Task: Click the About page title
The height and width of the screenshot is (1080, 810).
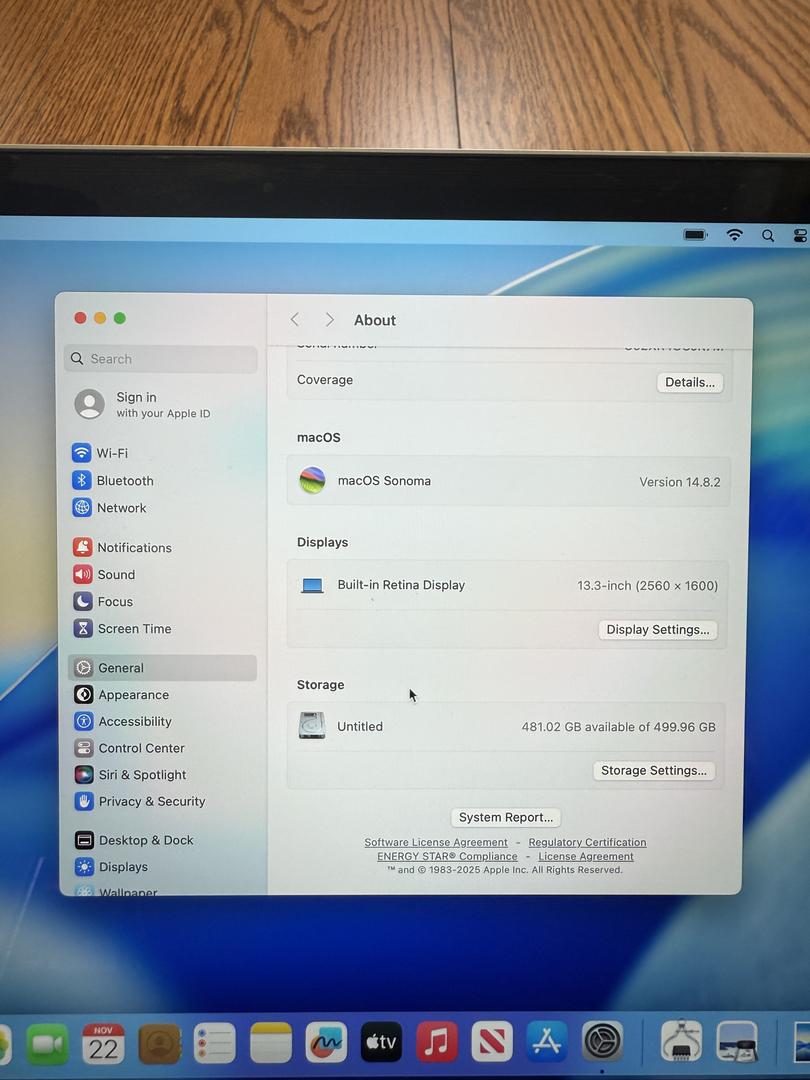Action: [x=375, y=320]
